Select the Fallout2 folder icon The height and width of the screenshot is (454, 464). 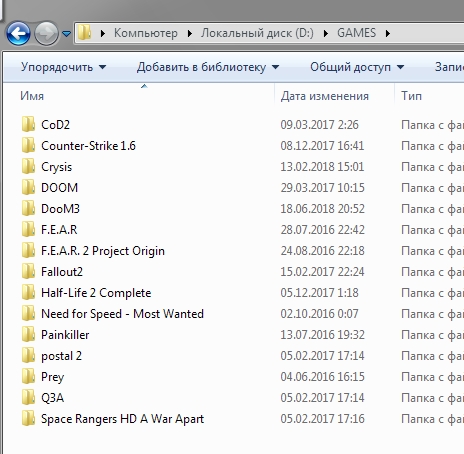[28, 271]
